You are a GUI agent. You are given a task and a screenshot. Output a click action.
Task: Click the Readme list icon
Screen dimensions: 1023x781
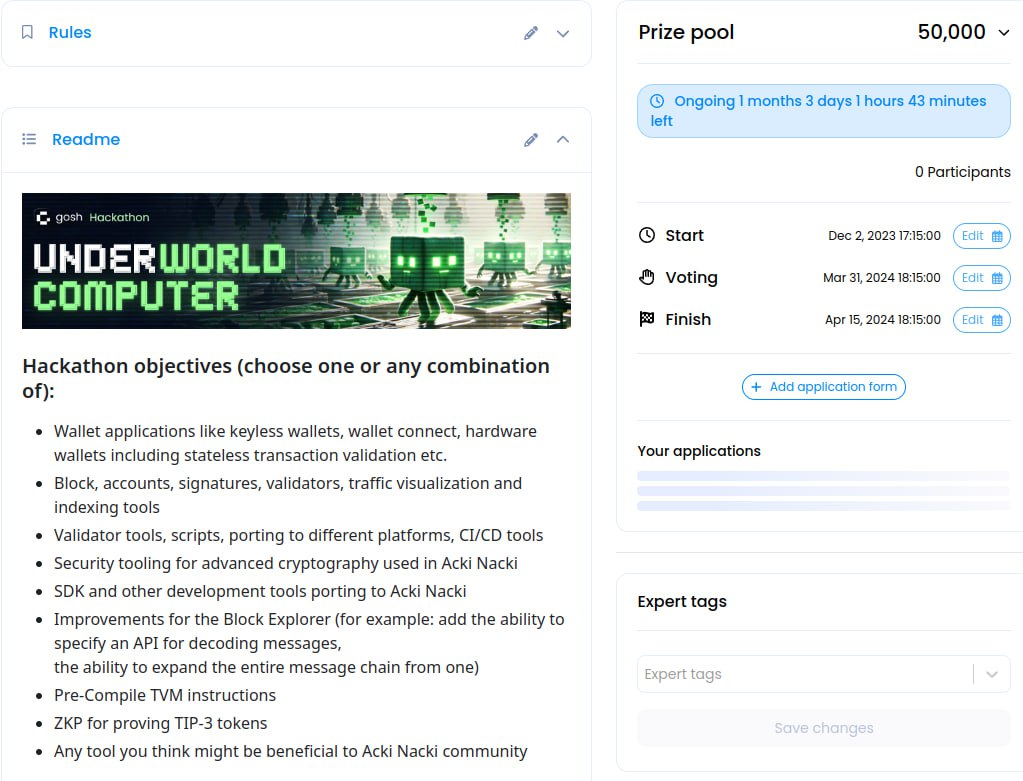tap(29, 139)
